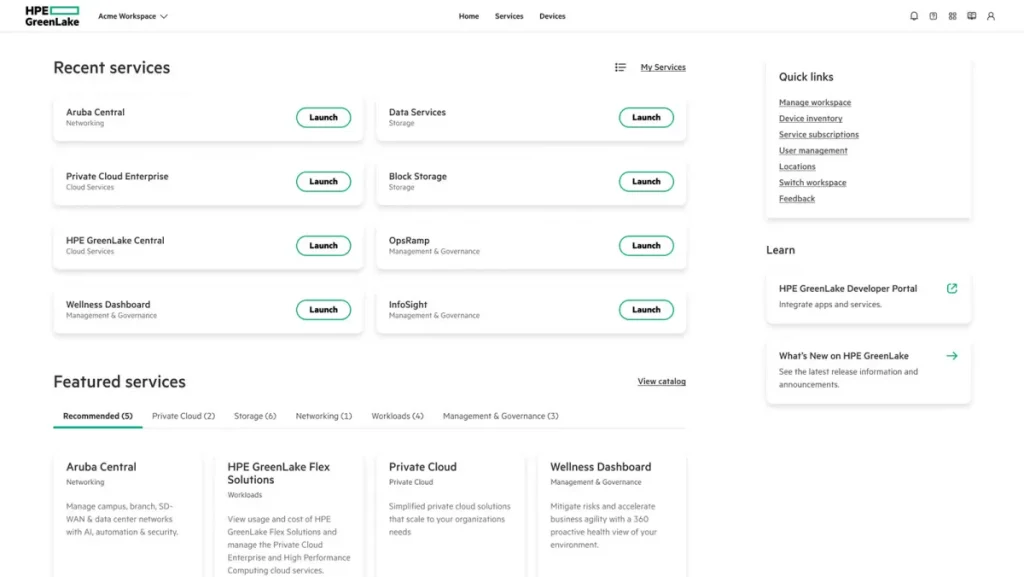The height and width of the screenshot is (577, 1024).
Task: Launch HPE GreenLake Central
Action: pos(323,245)
